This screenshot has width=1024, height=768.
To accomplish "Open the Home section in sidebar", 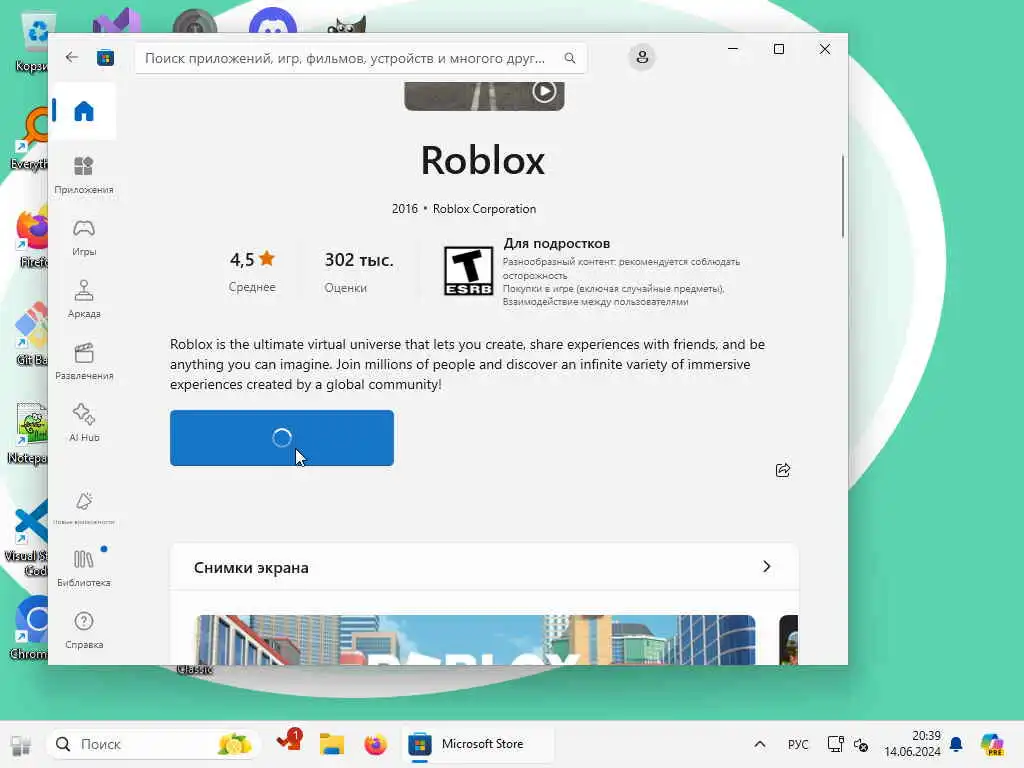I will [x=84, y=111].
